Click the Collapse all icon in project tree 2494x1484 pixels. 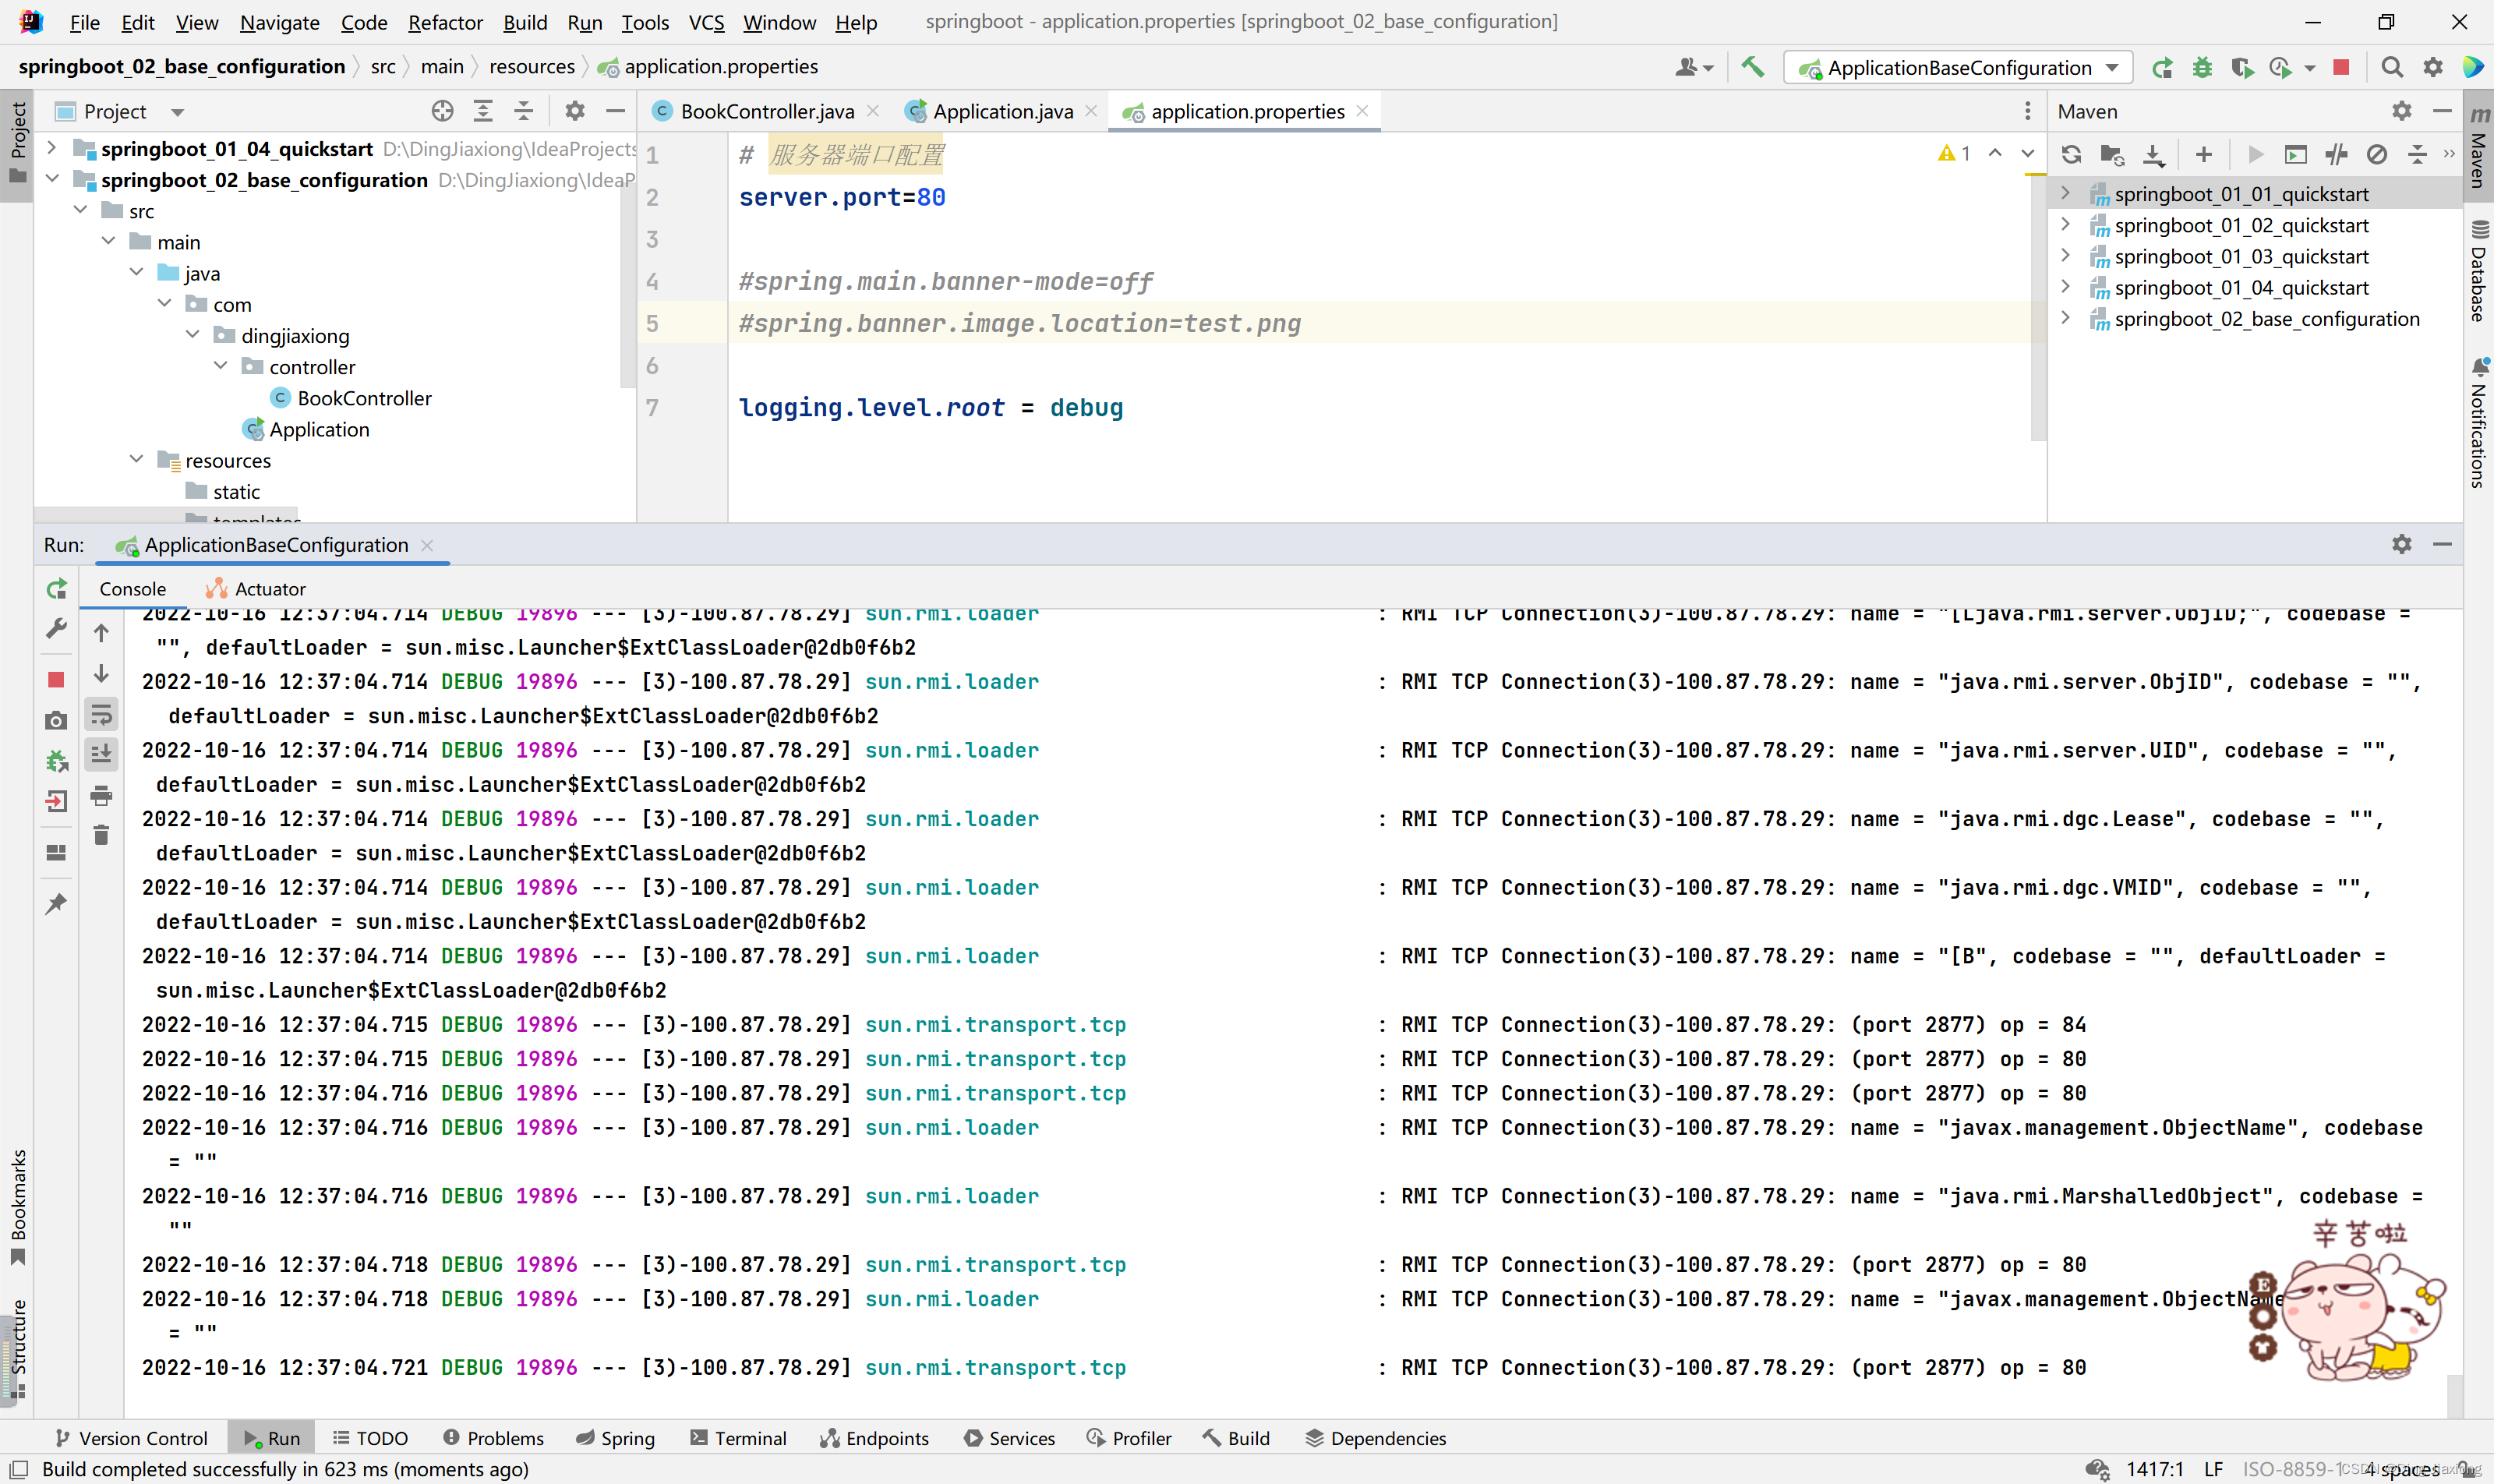[x=523, y=111]
